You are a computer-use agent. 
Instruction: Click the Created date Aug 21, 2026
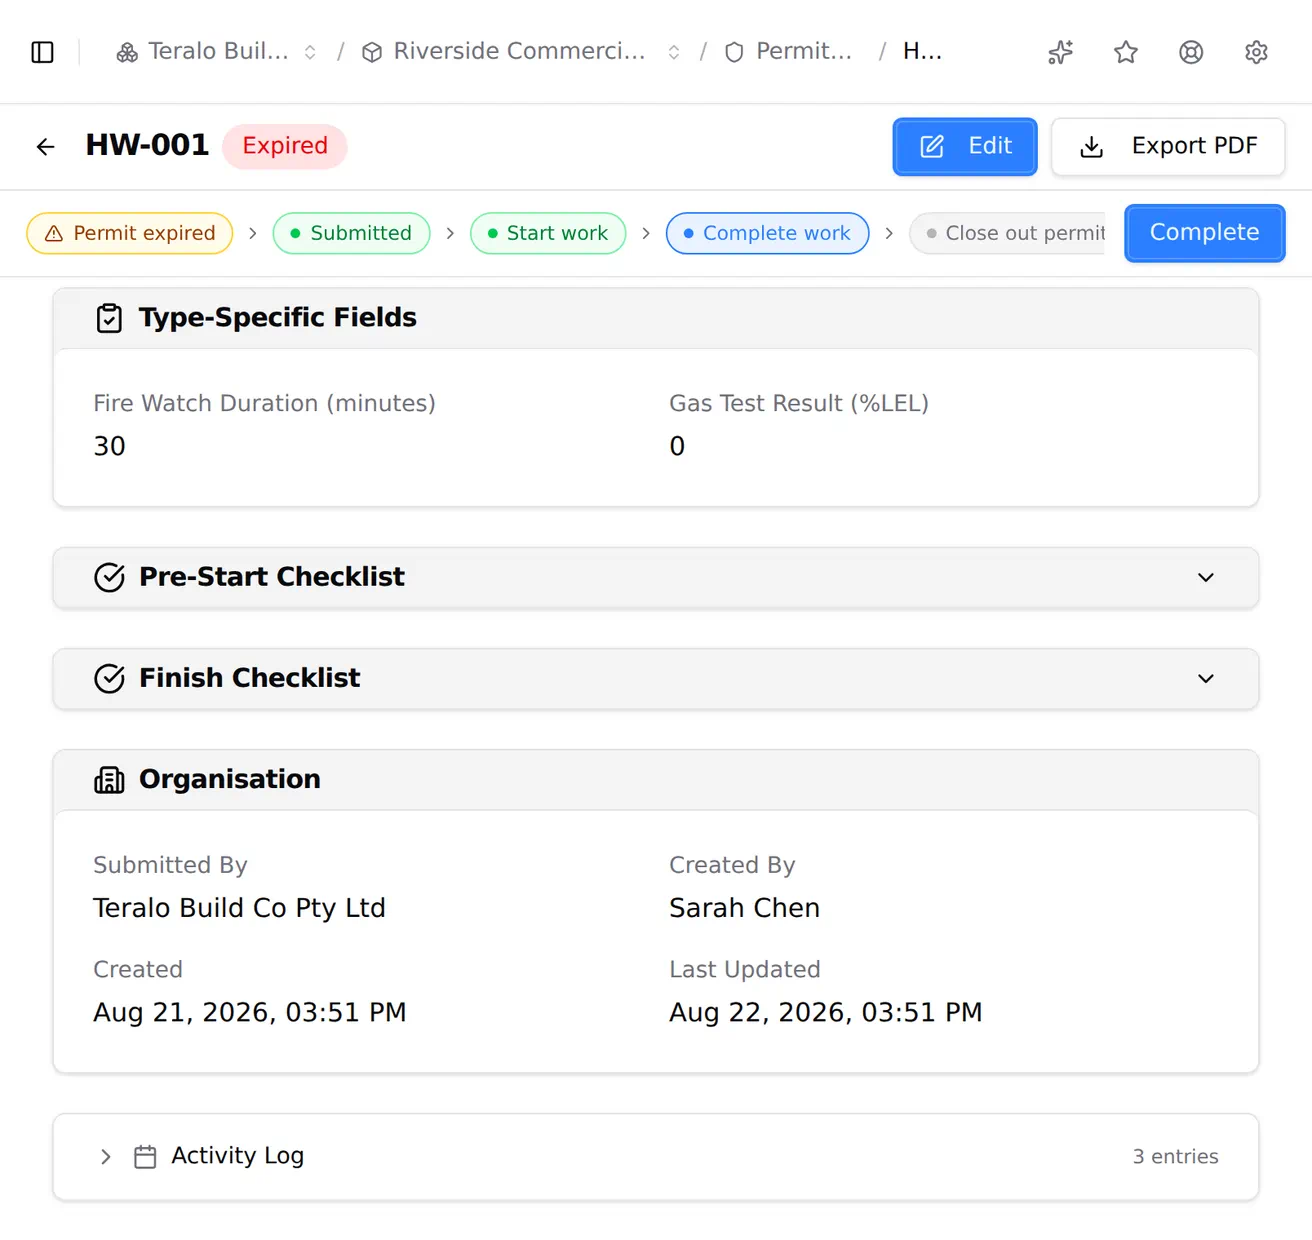click(250, 1013)
